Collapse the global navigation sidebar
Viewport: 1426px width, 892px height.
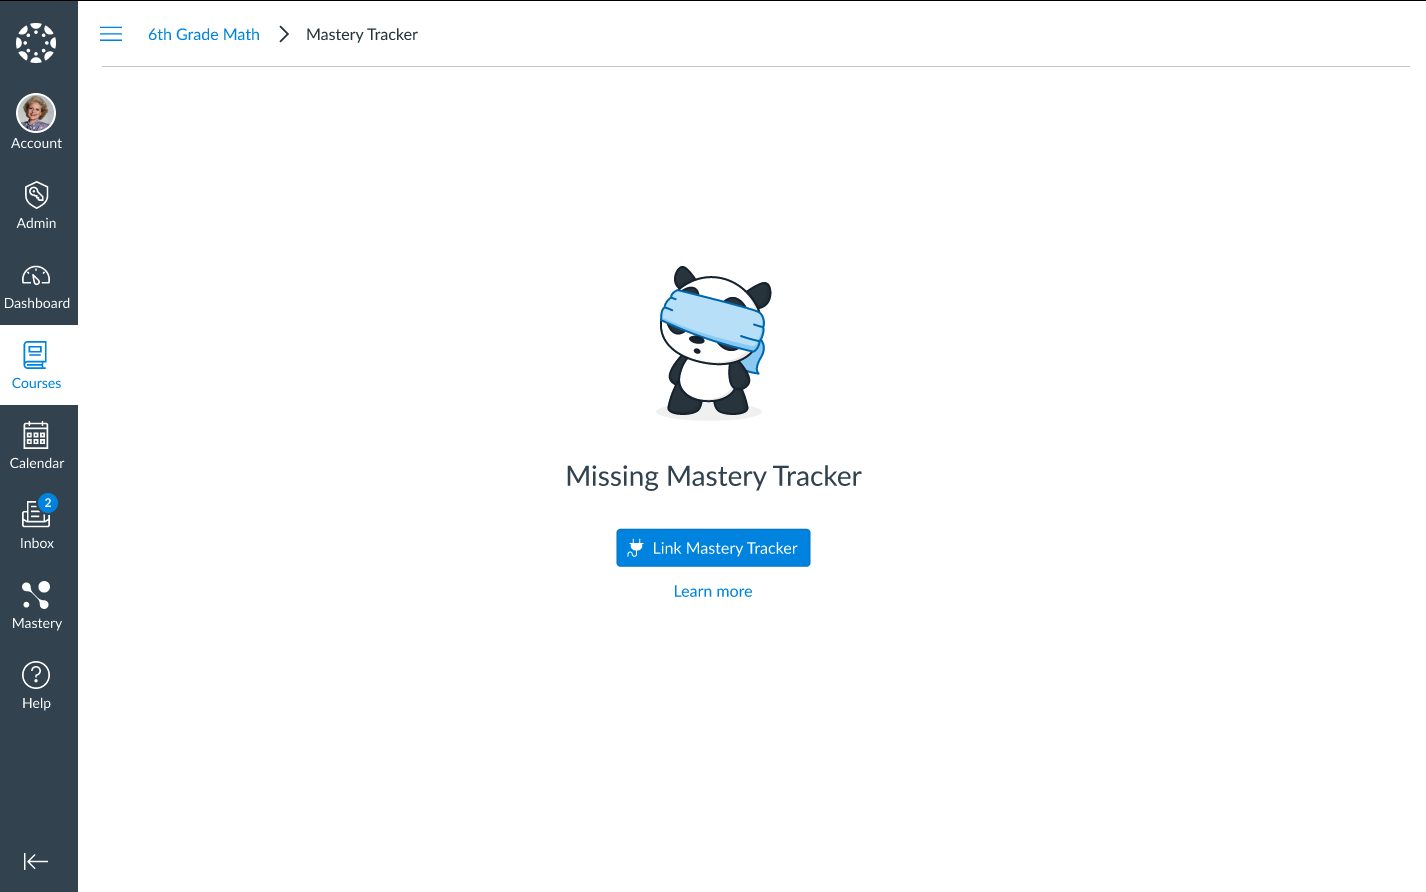point(36,861)
